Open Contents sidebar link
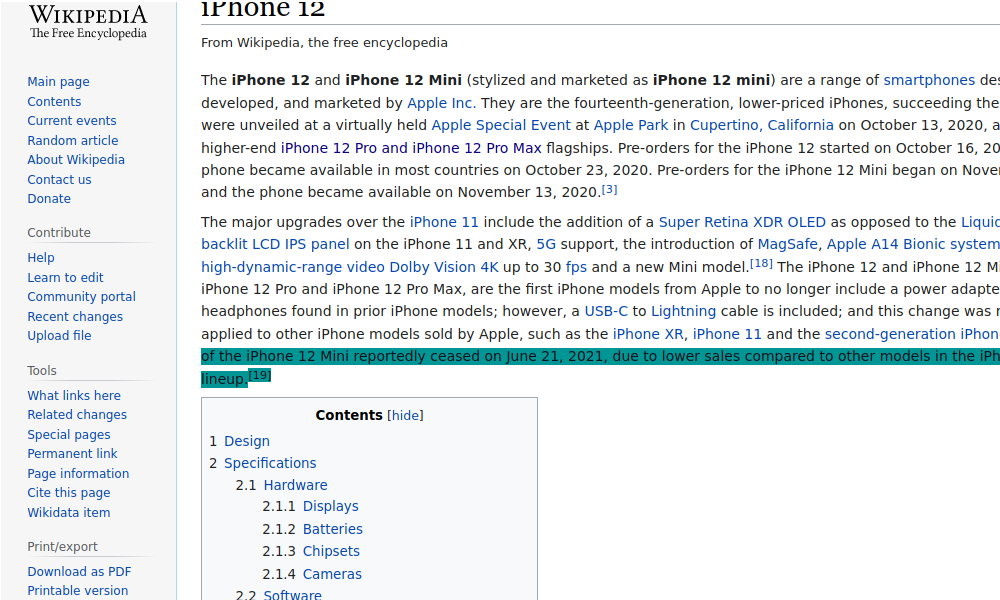 click(x=54, y=101)
